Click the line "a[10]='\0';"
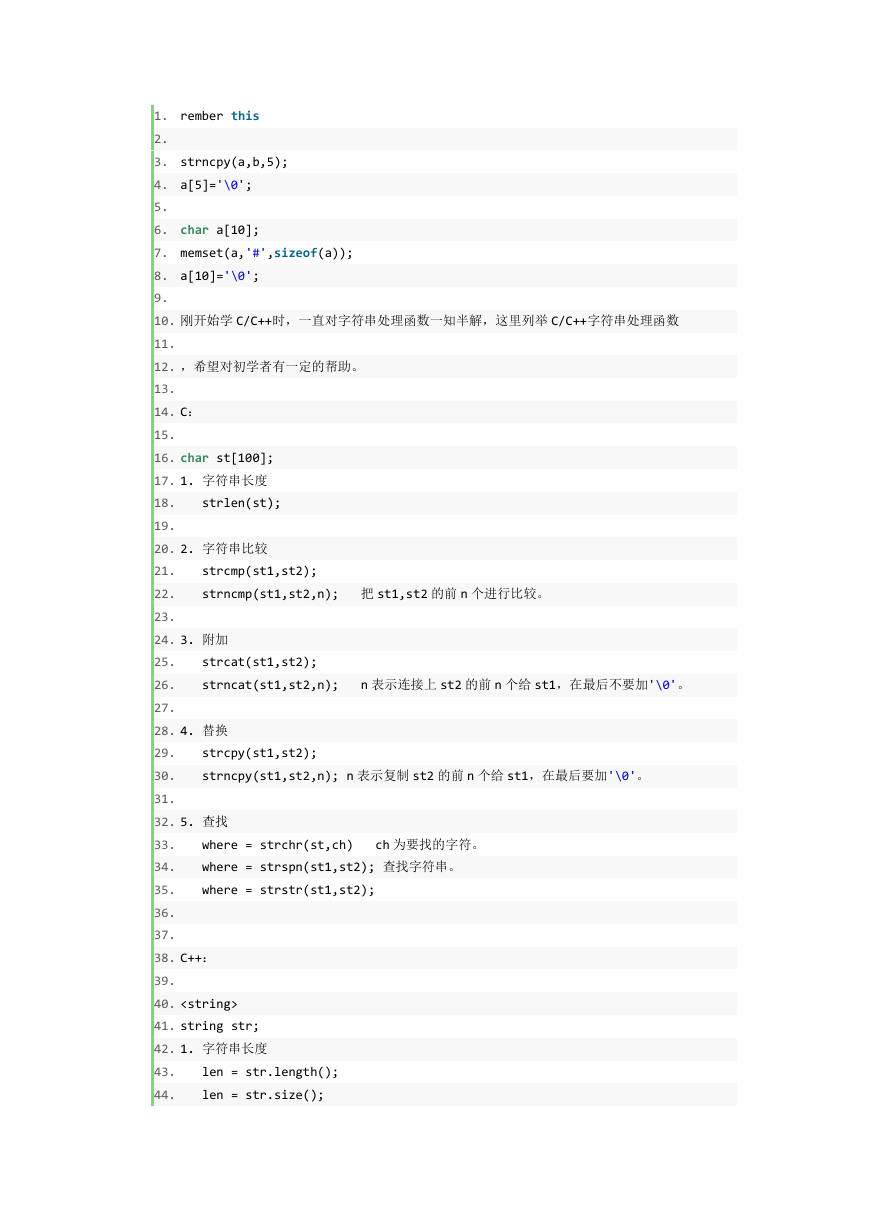This screenshot has width=869, height=1228. tap(220, 276)
